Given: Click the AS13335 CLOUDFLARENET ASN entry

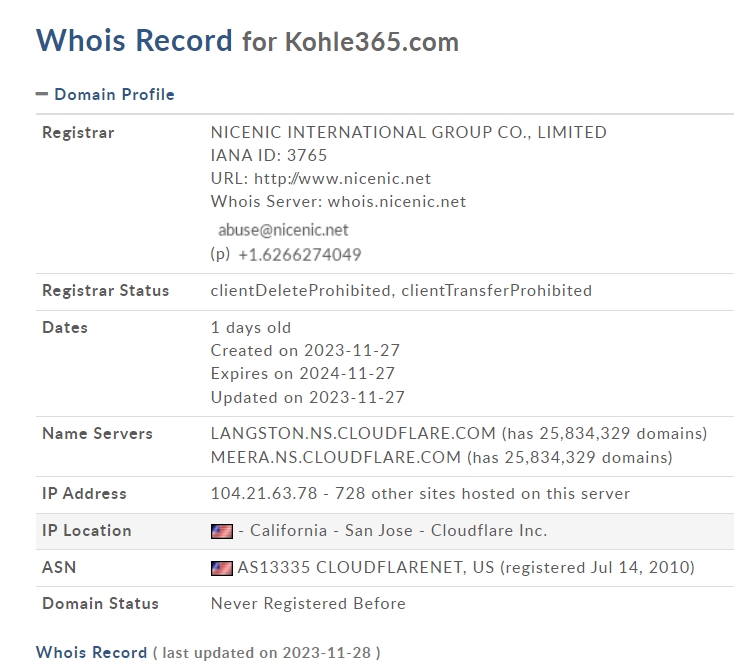Looking at the screenshot, I should pos(366,567).
